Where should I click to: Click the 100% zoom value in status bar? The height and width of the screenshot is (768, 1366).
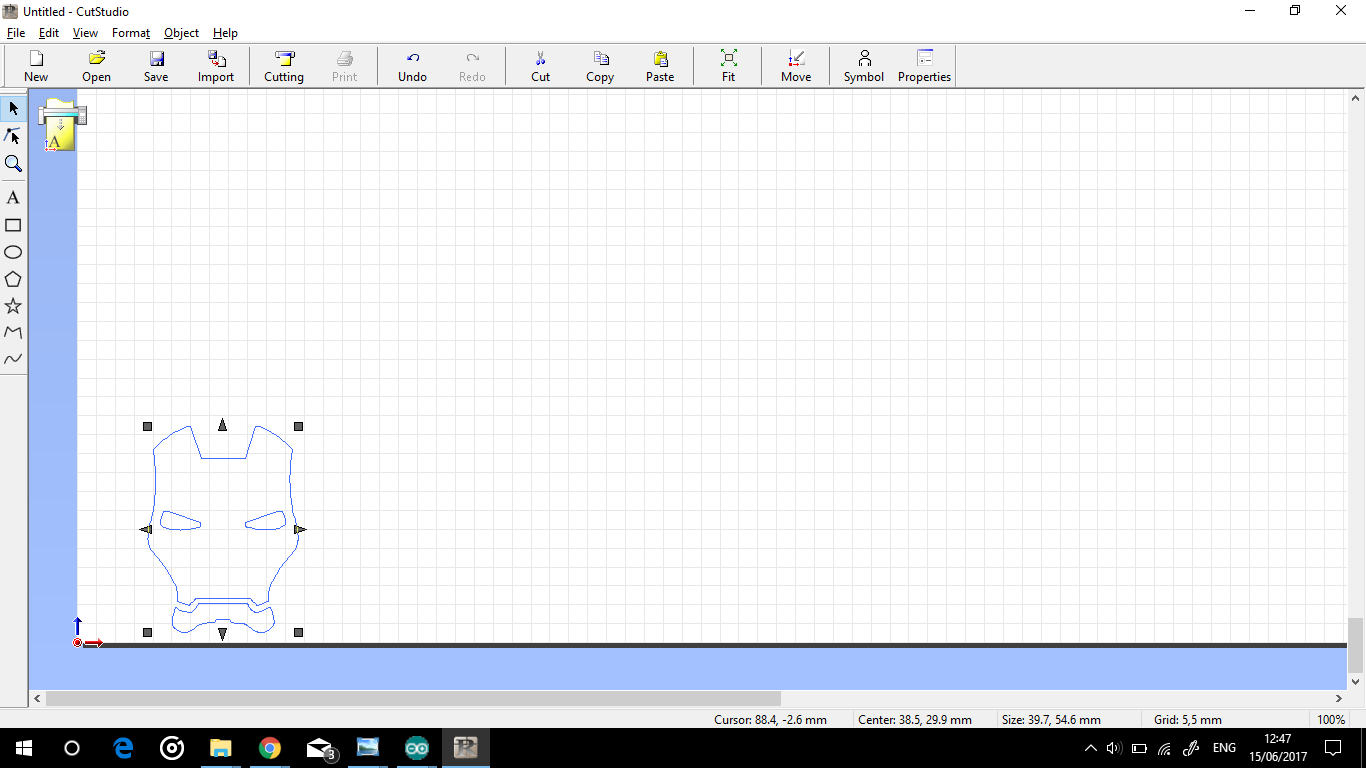[x=1330, y=719]
